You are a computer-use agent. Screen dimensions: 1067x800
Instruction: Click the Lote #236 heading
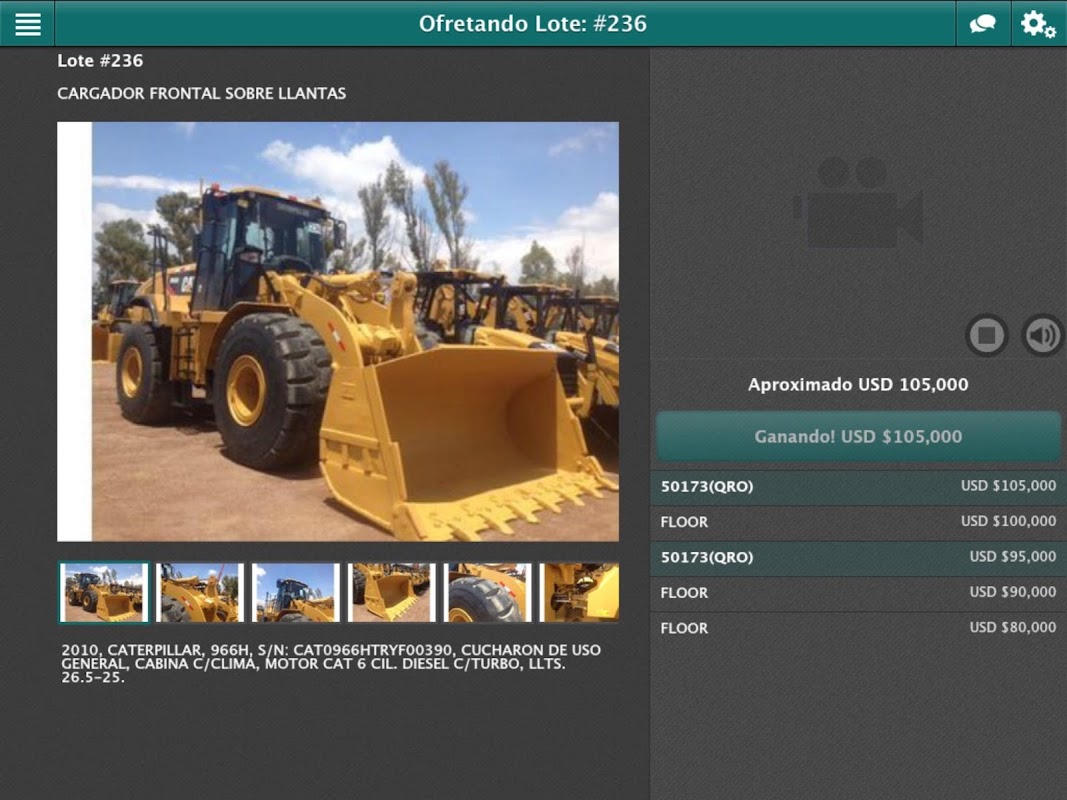(100, 61)
